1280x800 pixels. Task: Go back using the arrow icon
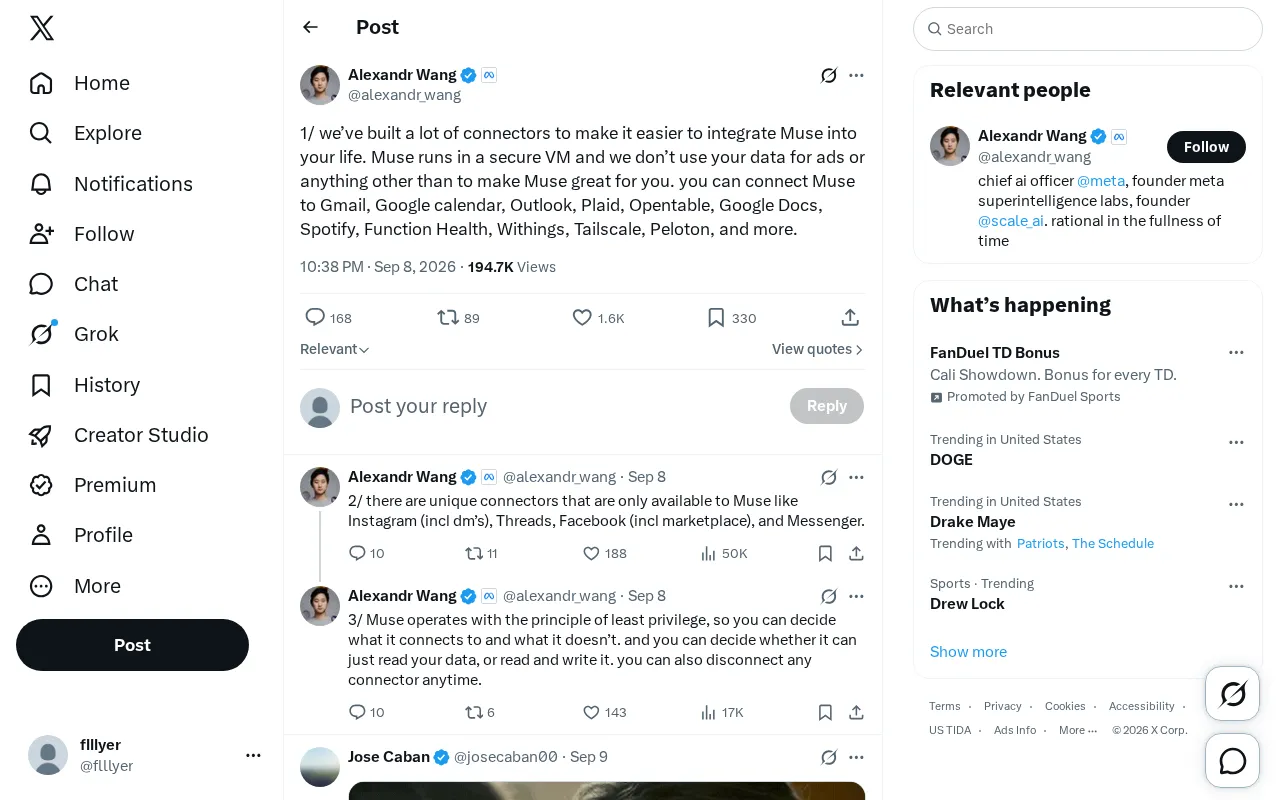[310, 27]
